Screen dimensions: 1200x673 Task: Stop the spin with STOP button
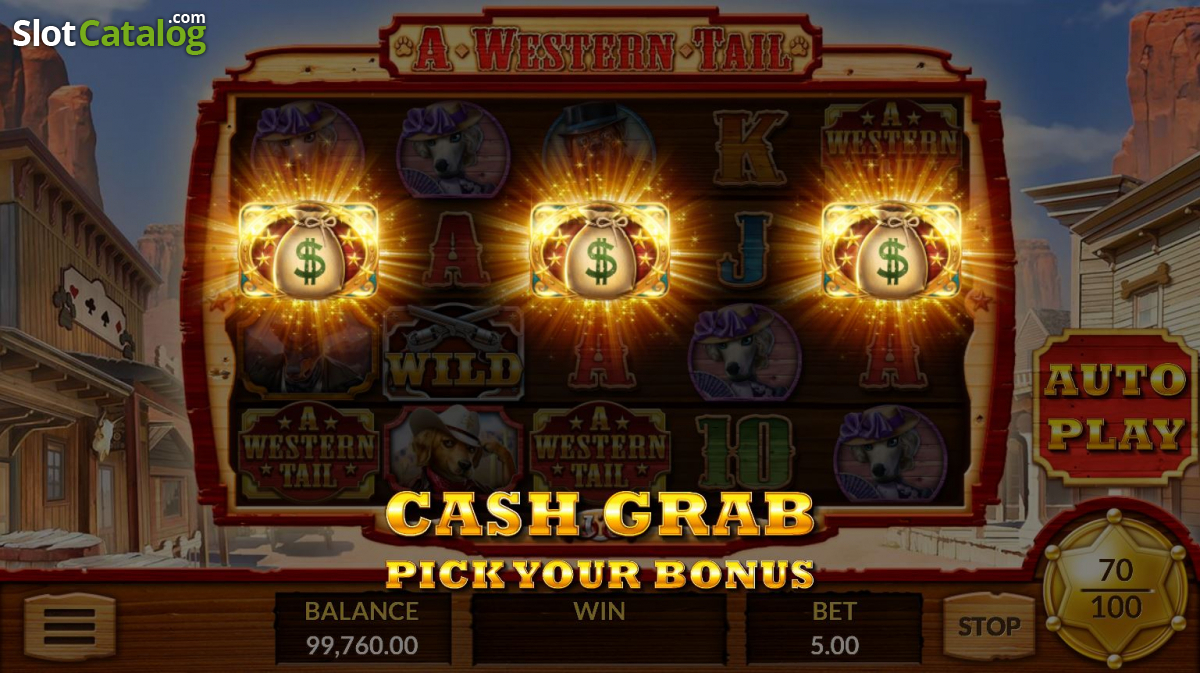[989, 627]
